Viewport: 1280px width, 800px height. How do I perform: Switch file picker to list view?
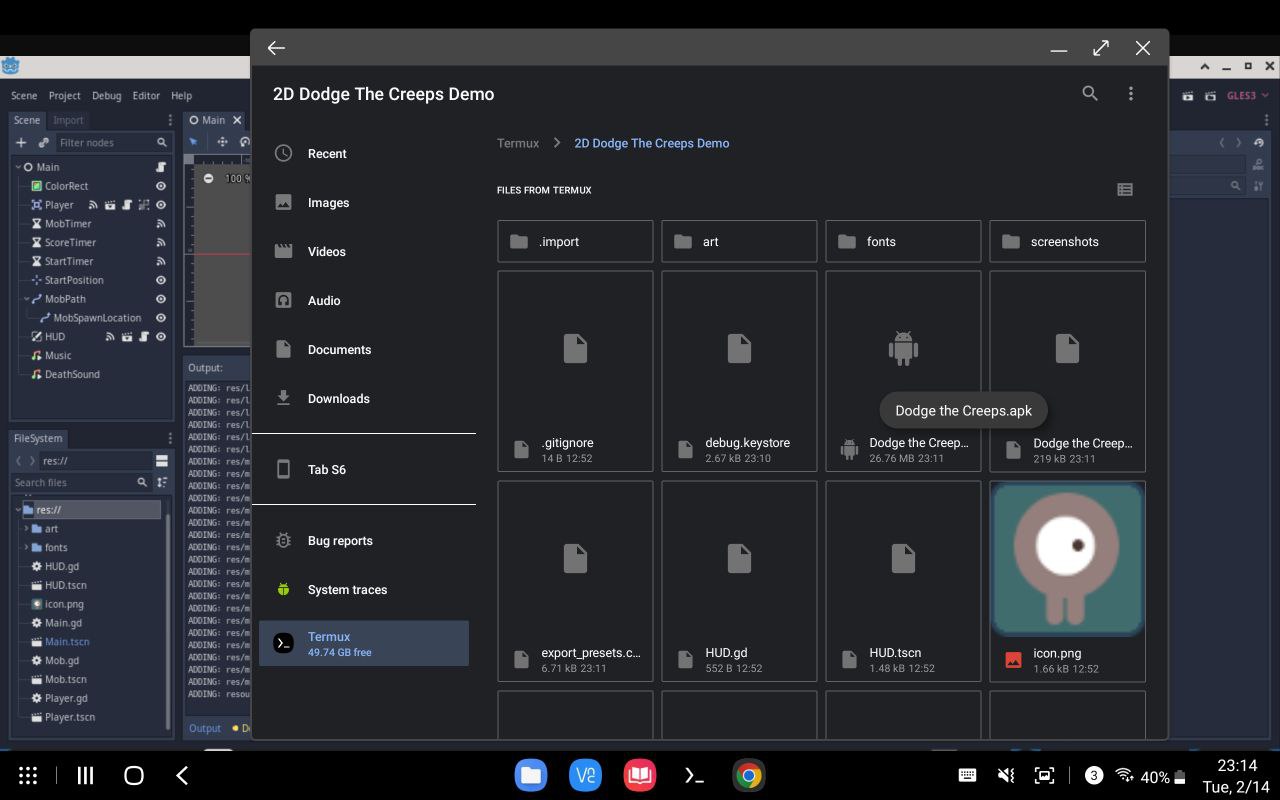pyautogui.click(x=1125, y=189)
